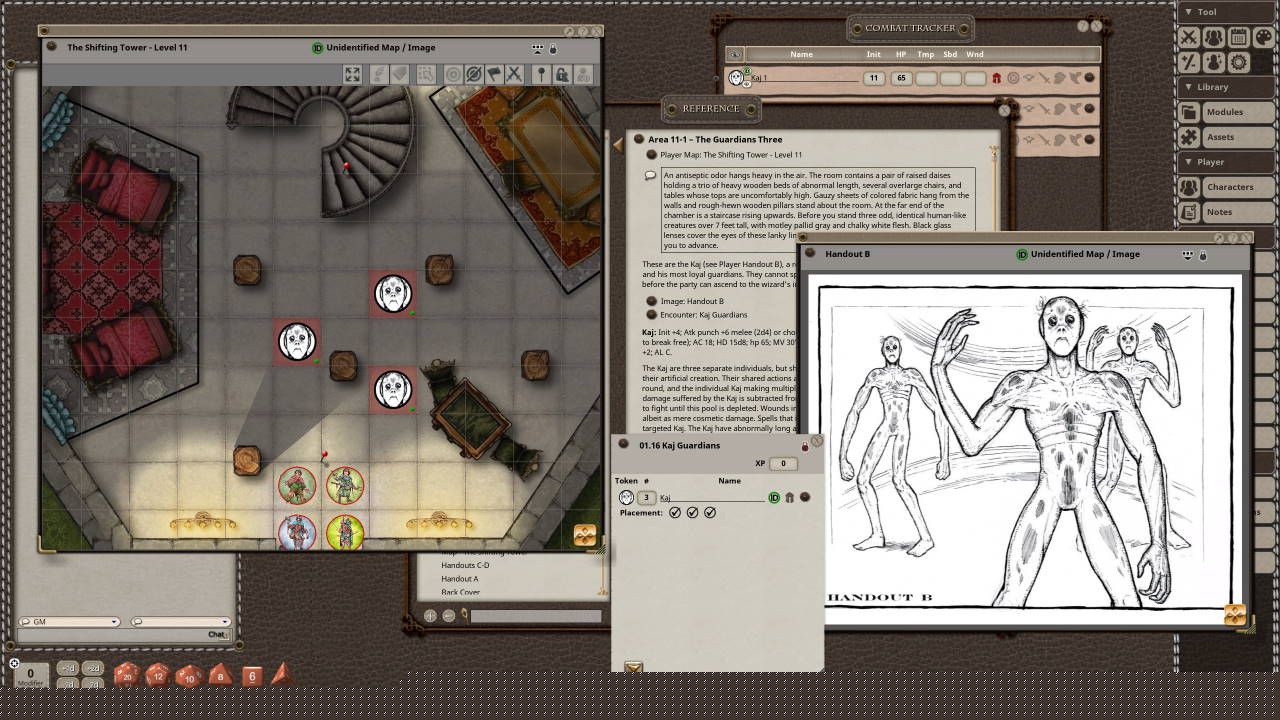Open the share dropdown on the Shifting Tower map title
Screen dimensions: 1280x720
(x=538, y=48)
